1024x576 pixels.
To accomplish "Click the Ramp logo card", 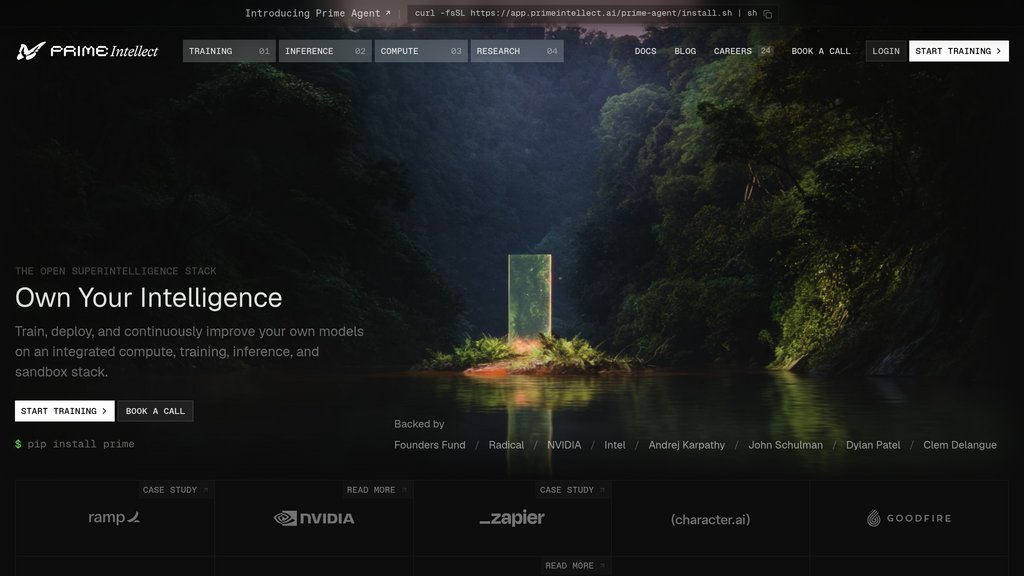I will (x=115, y=519).
